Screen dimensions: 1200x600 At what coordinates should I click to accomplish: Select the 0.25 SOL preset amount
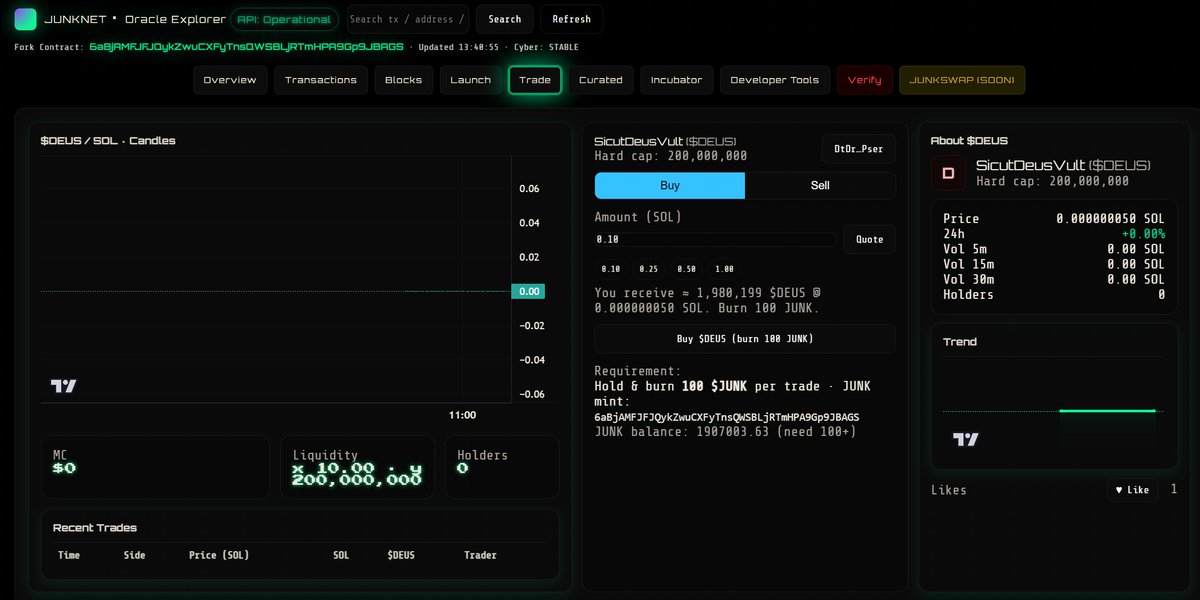[x=648, y=268]
